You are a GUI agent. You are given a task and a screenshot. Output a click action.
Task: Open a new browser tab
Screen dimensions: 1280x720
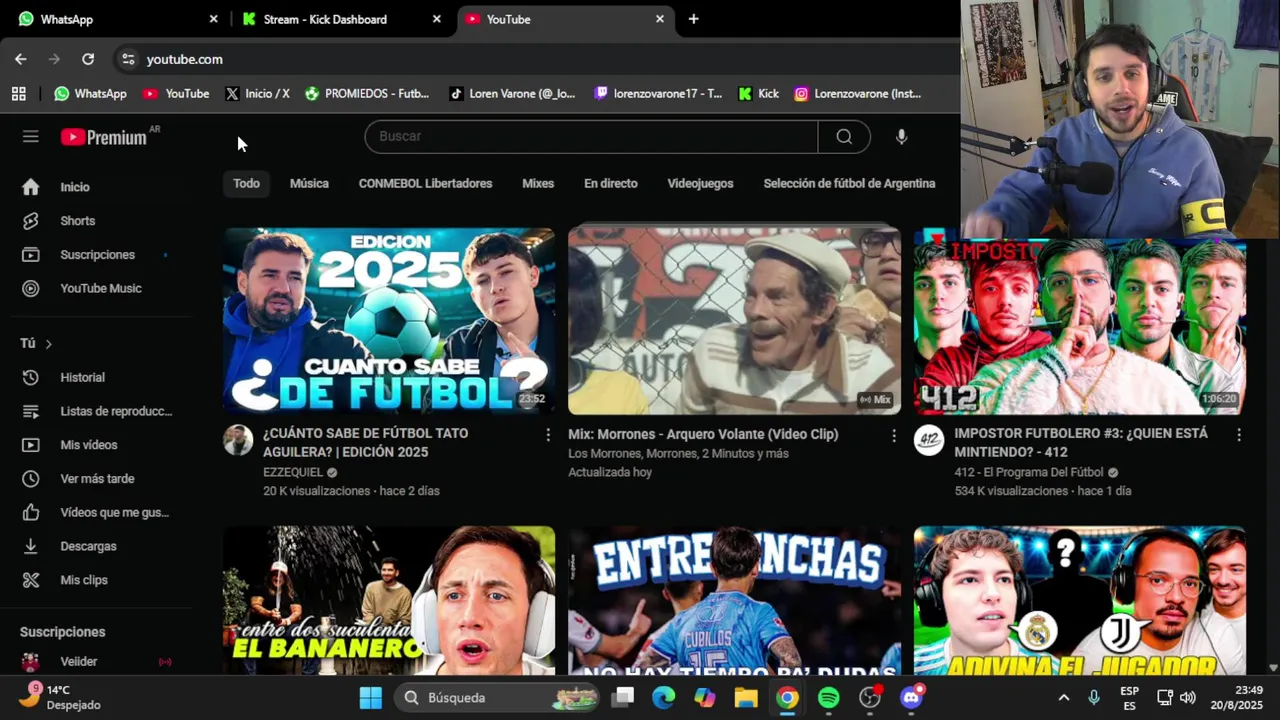pos(693,19)
